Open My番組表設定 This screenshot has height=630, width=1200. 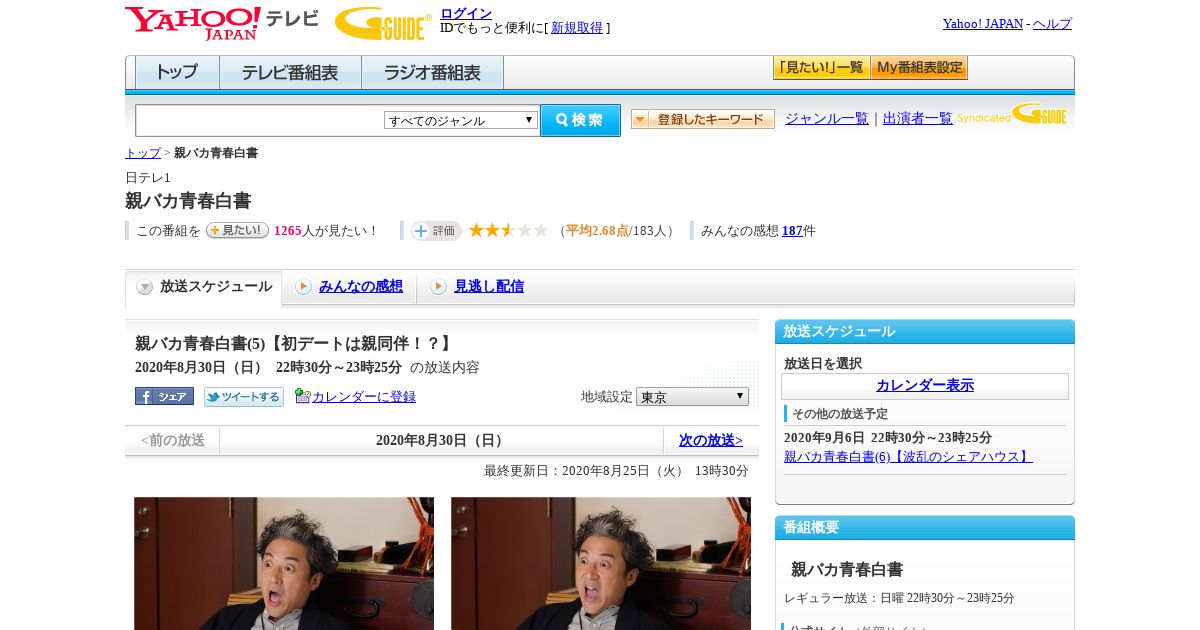tap(919, 68)
